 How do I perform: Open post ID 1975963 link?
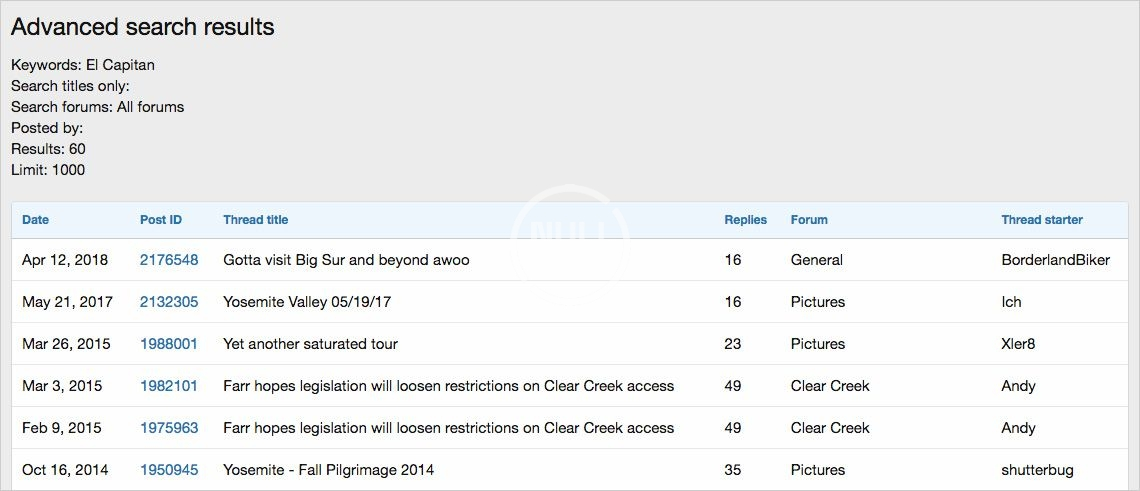(169, 428)
